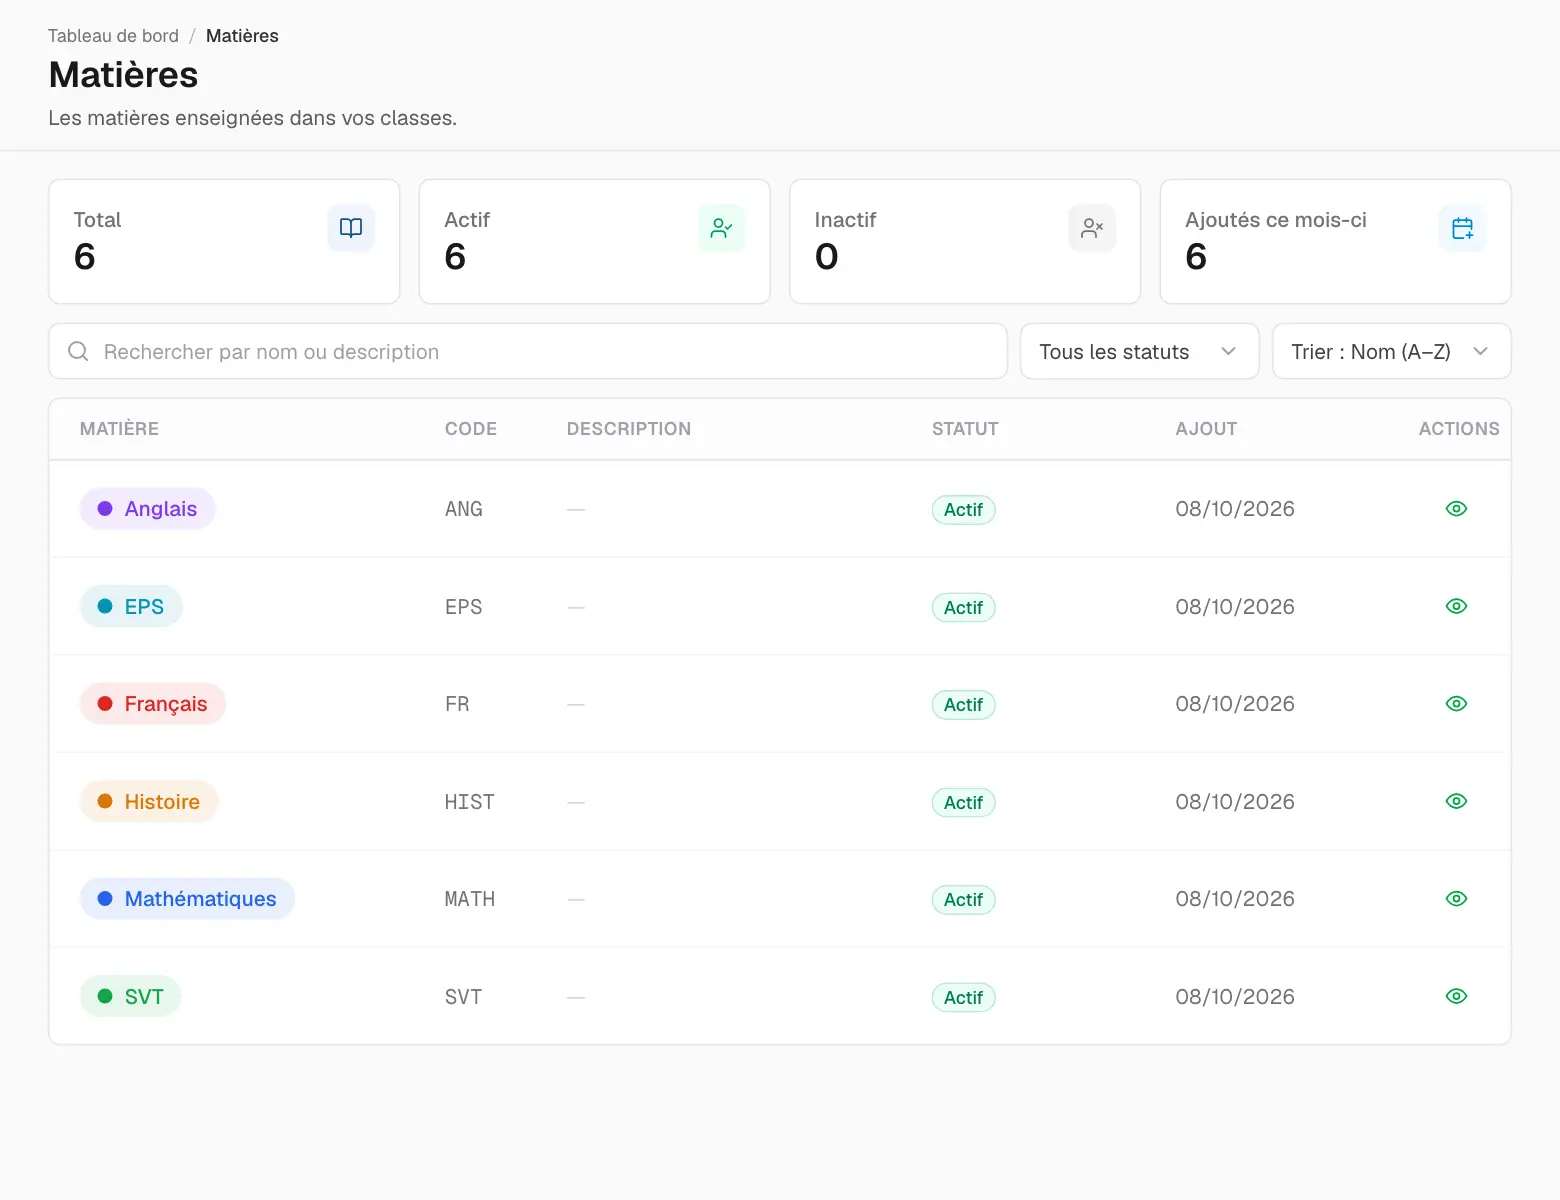
Task: View Français subject via eye icon
Action: (1456, 704)
